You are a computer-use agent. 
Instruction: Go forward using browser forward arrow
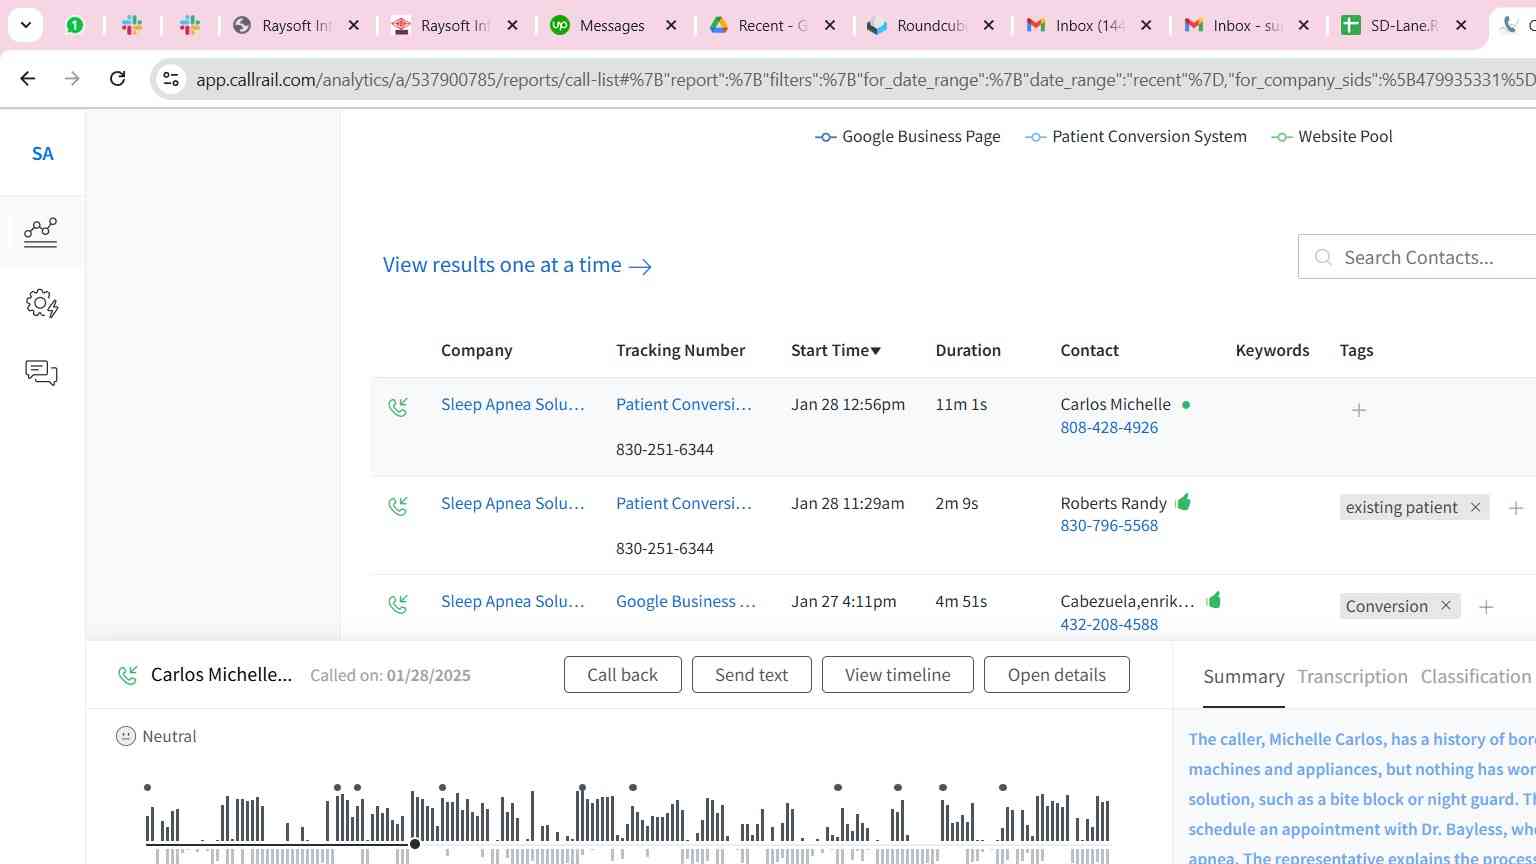[x=72, y=78]
